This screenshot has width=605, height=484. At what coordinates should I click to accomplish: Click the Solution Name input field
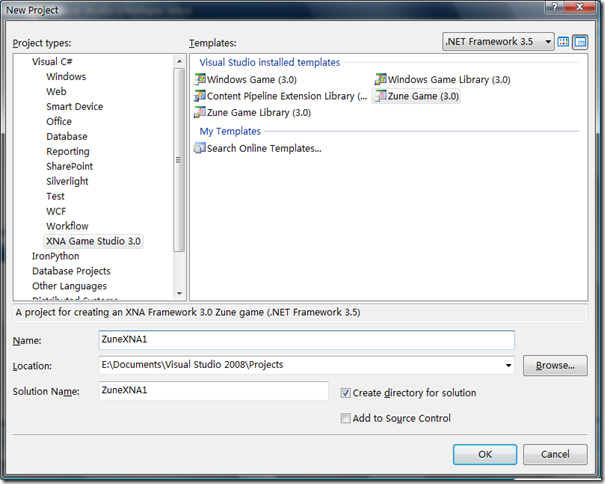(x=213, y=391)
